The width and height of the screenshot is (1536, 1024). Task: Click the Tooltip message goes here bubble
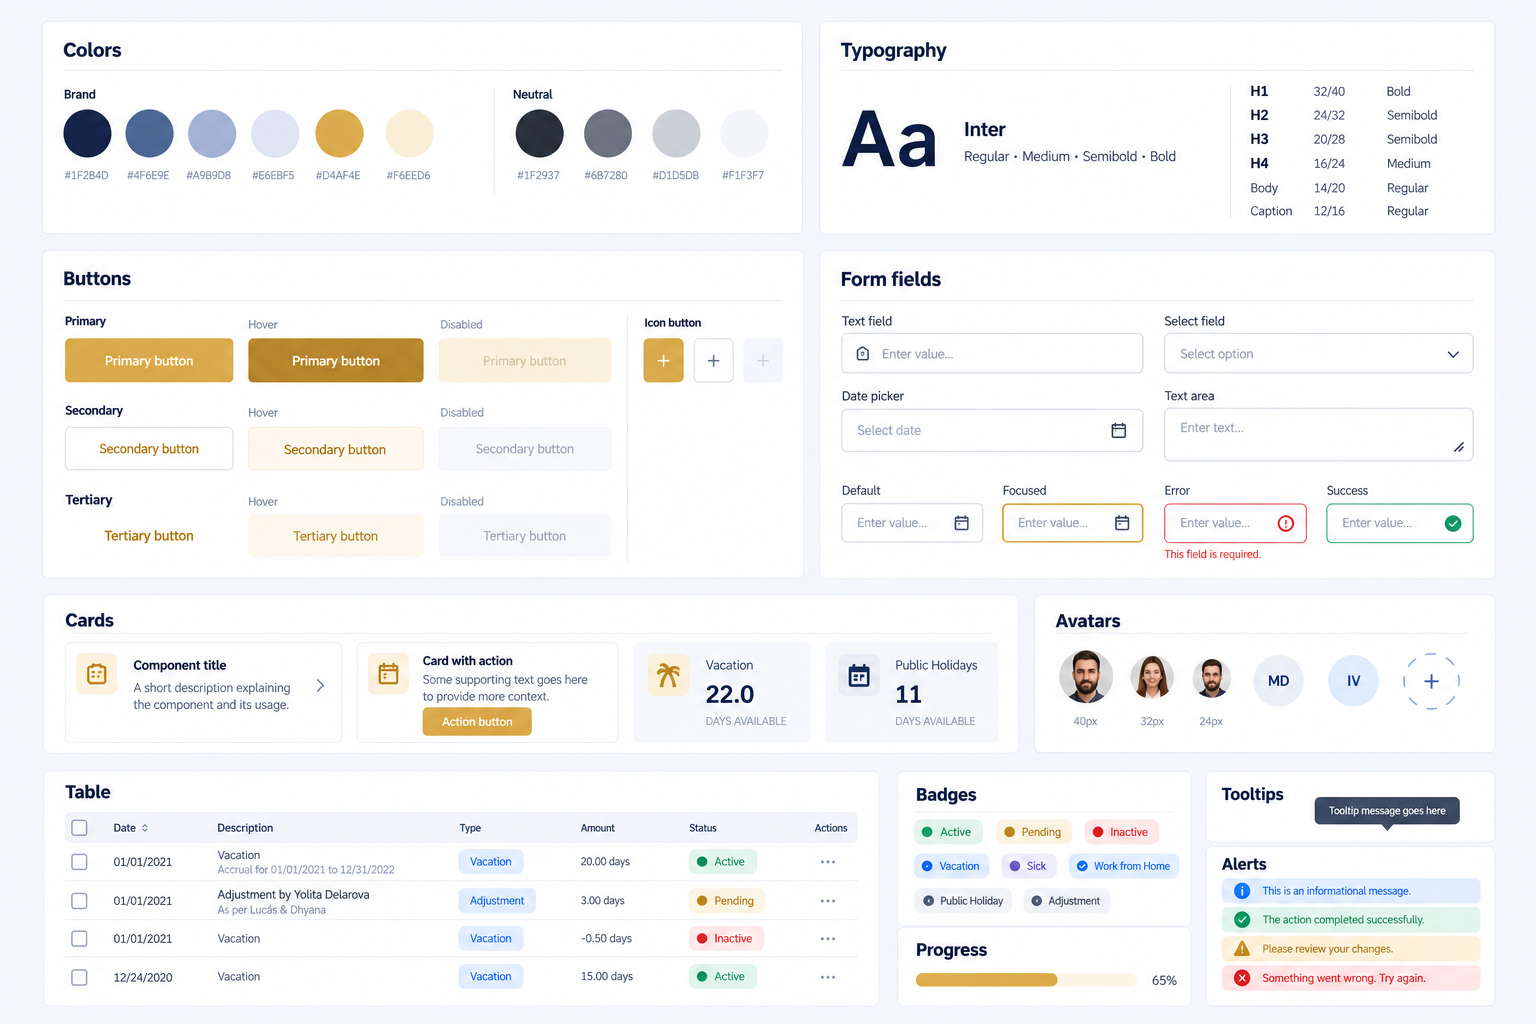point(1387,811)
